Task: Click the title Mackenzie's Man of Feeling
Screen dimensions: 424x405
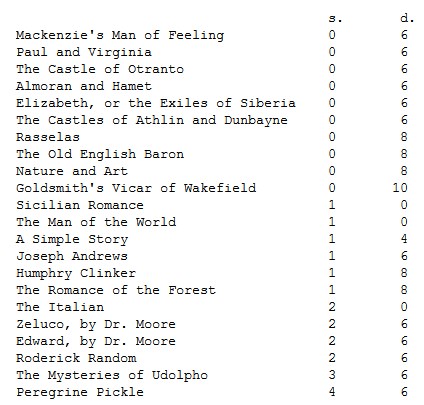Action: (x=120, y=35)
